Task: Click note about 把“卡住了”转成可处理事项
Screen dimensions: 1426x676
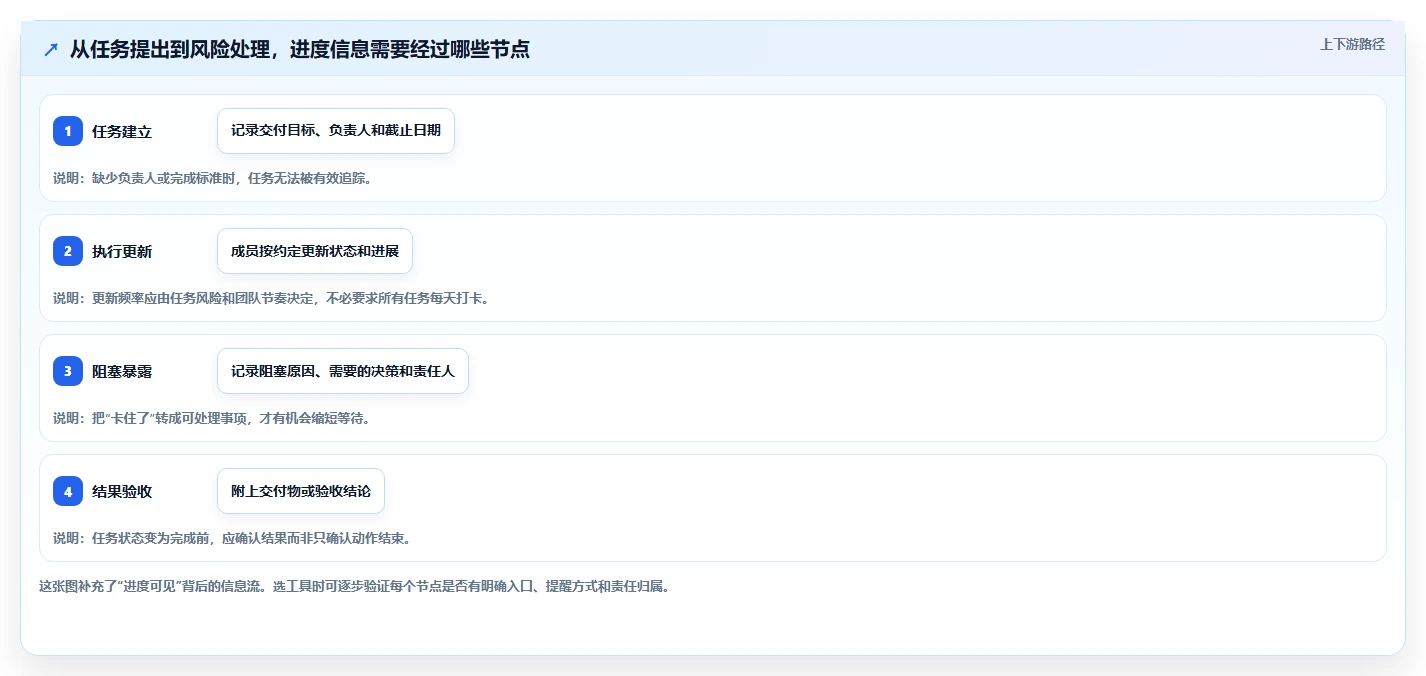Action: click(x=212, y=418)
